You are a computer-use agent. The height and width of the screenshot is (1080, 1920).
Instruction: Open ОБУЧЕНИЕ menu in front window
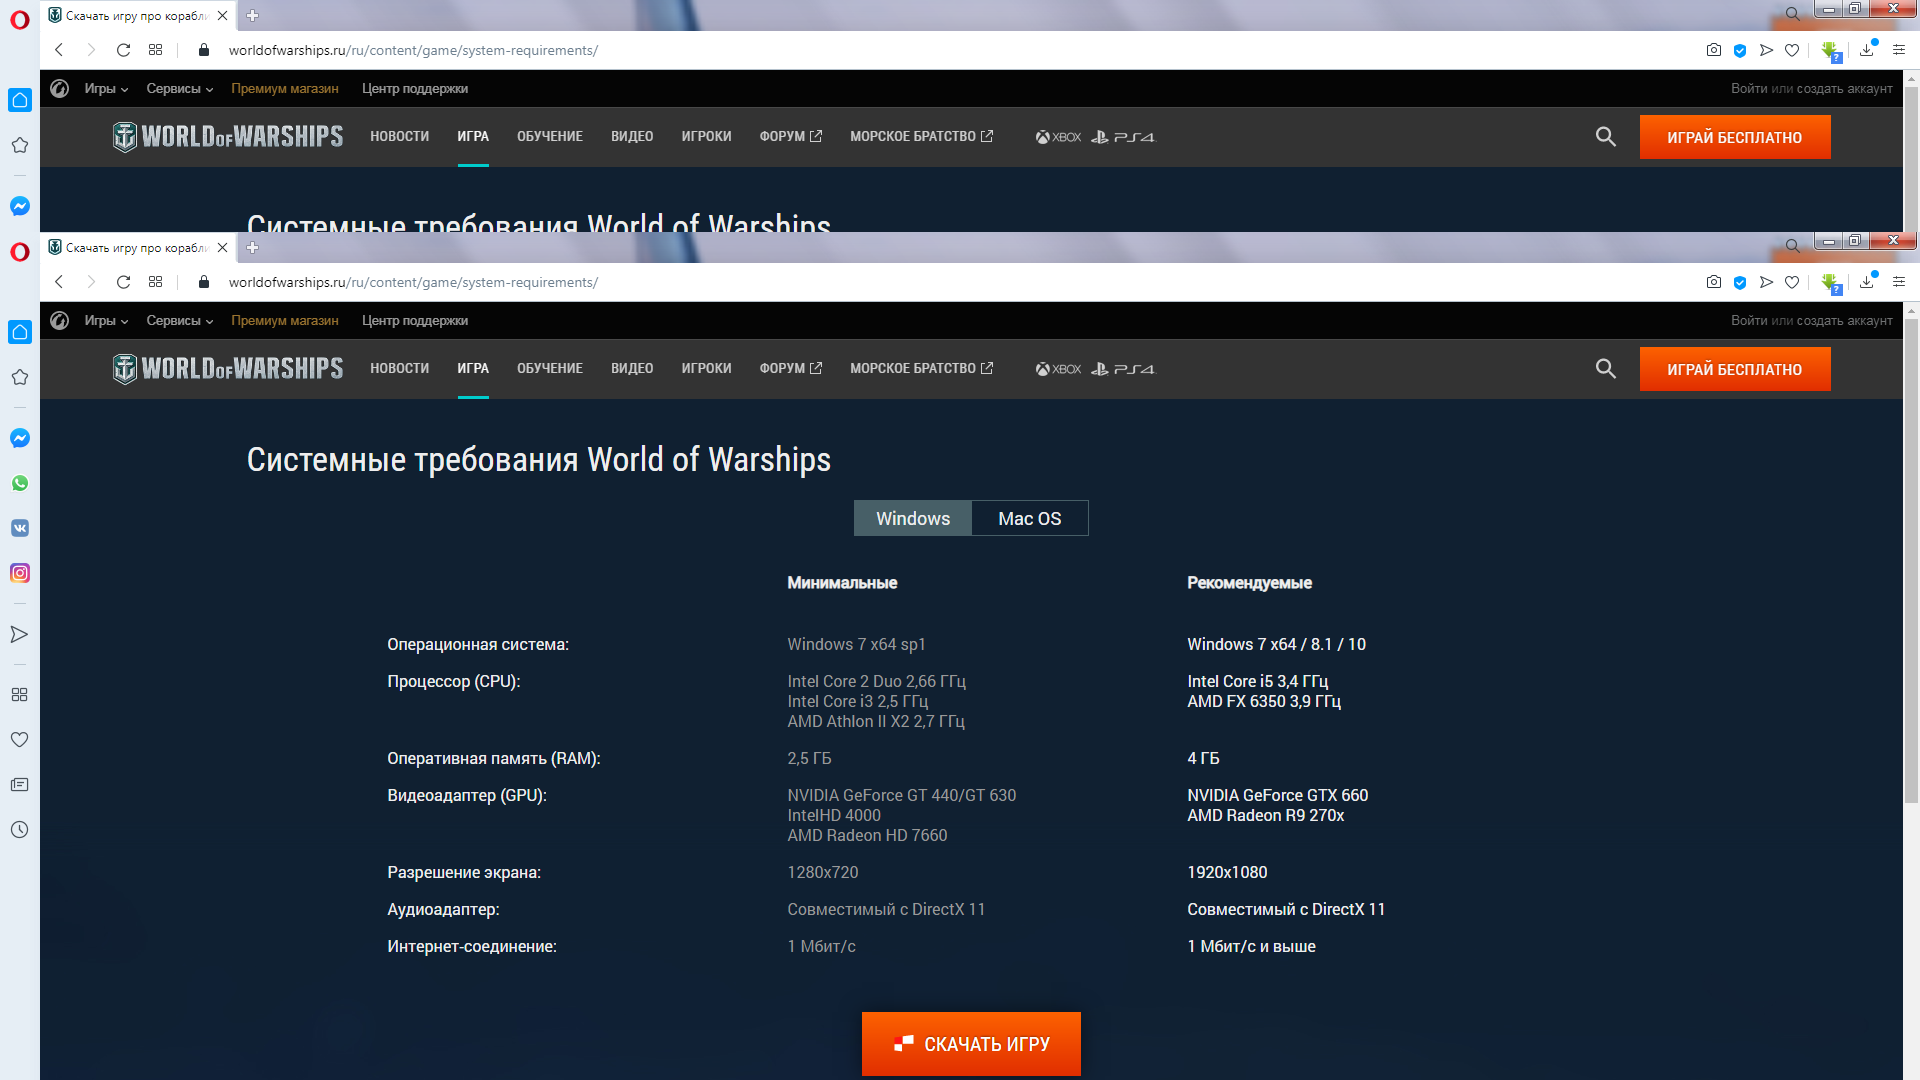(550, 369)
